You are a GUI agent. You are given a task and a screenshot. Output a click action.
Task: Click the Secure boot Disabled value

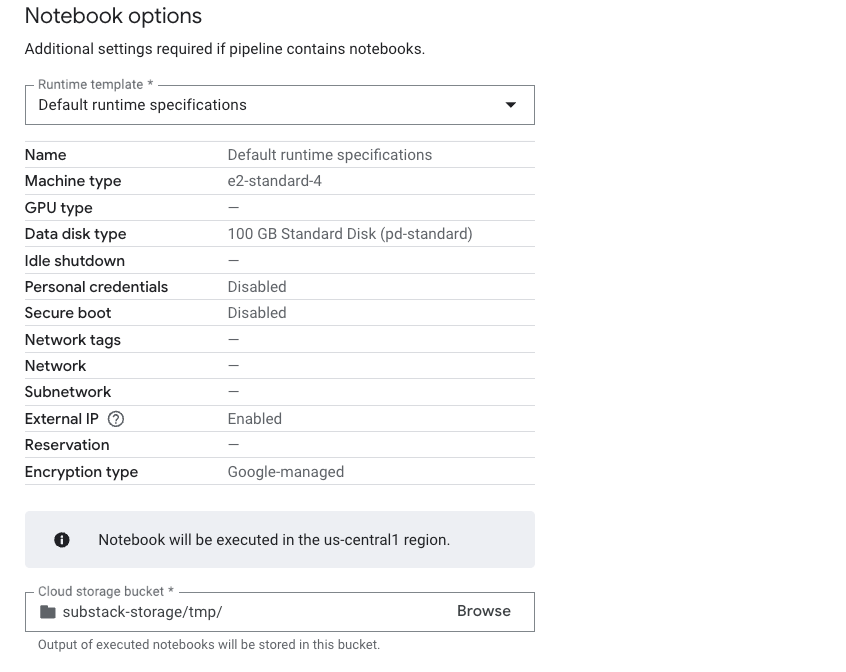click(257, 313)
